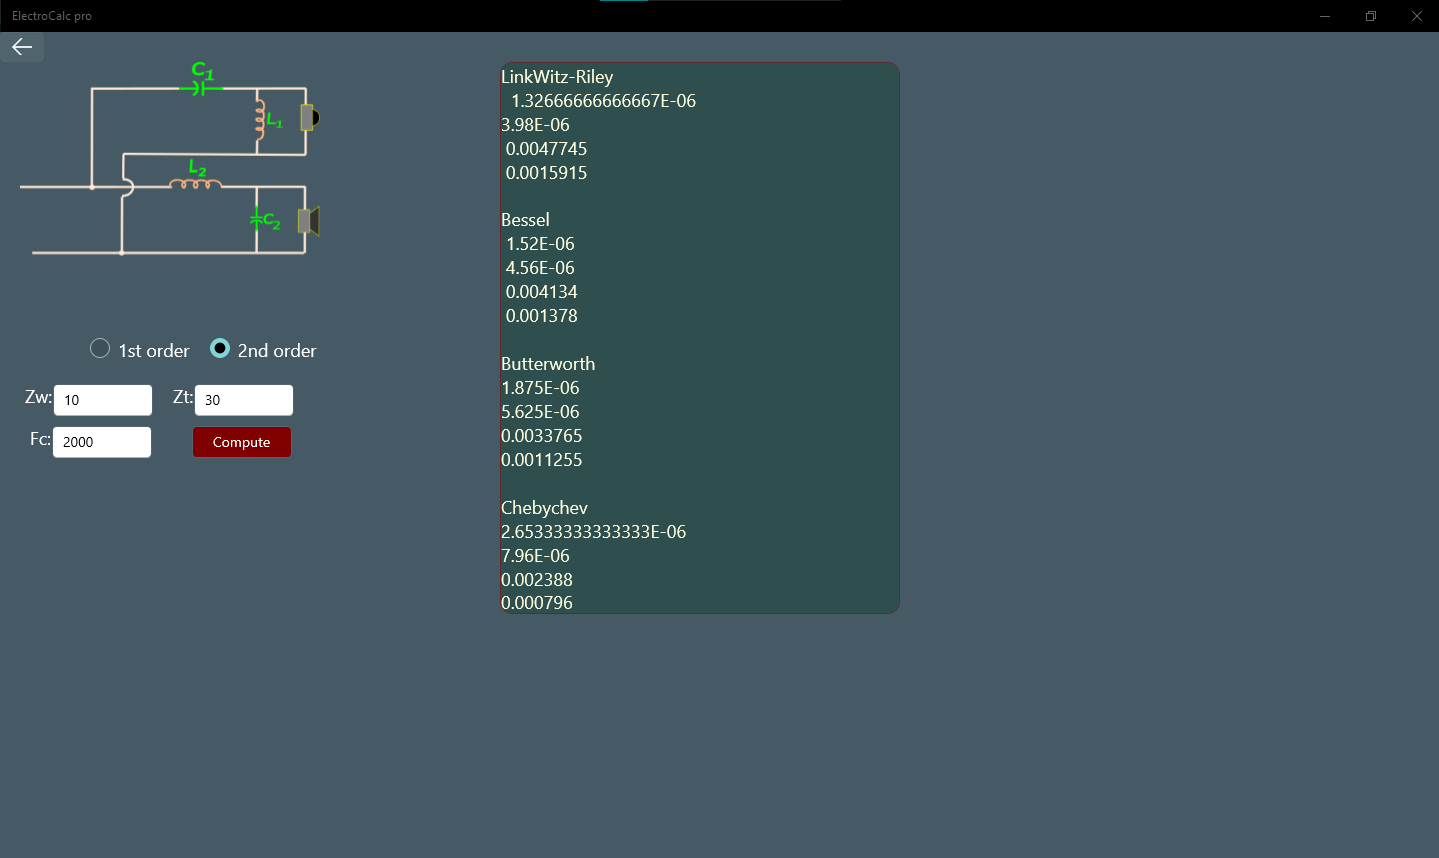Click the ElectroCalc pro title bar text
The image size is (1439, 858).
coord(51,15)
